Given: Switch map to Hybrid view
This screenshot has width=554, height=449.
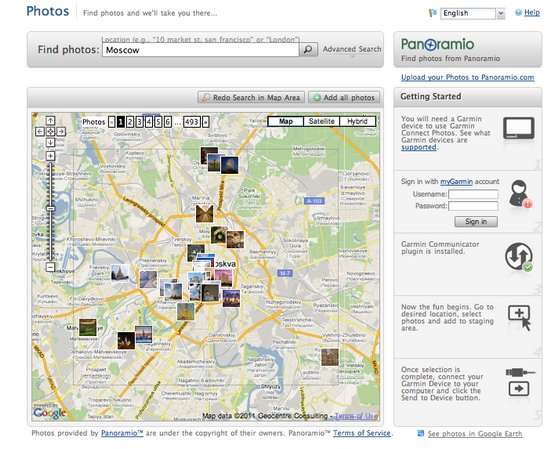Looking at the screenshot, I should pyautogui.click(x=357, y=121).
